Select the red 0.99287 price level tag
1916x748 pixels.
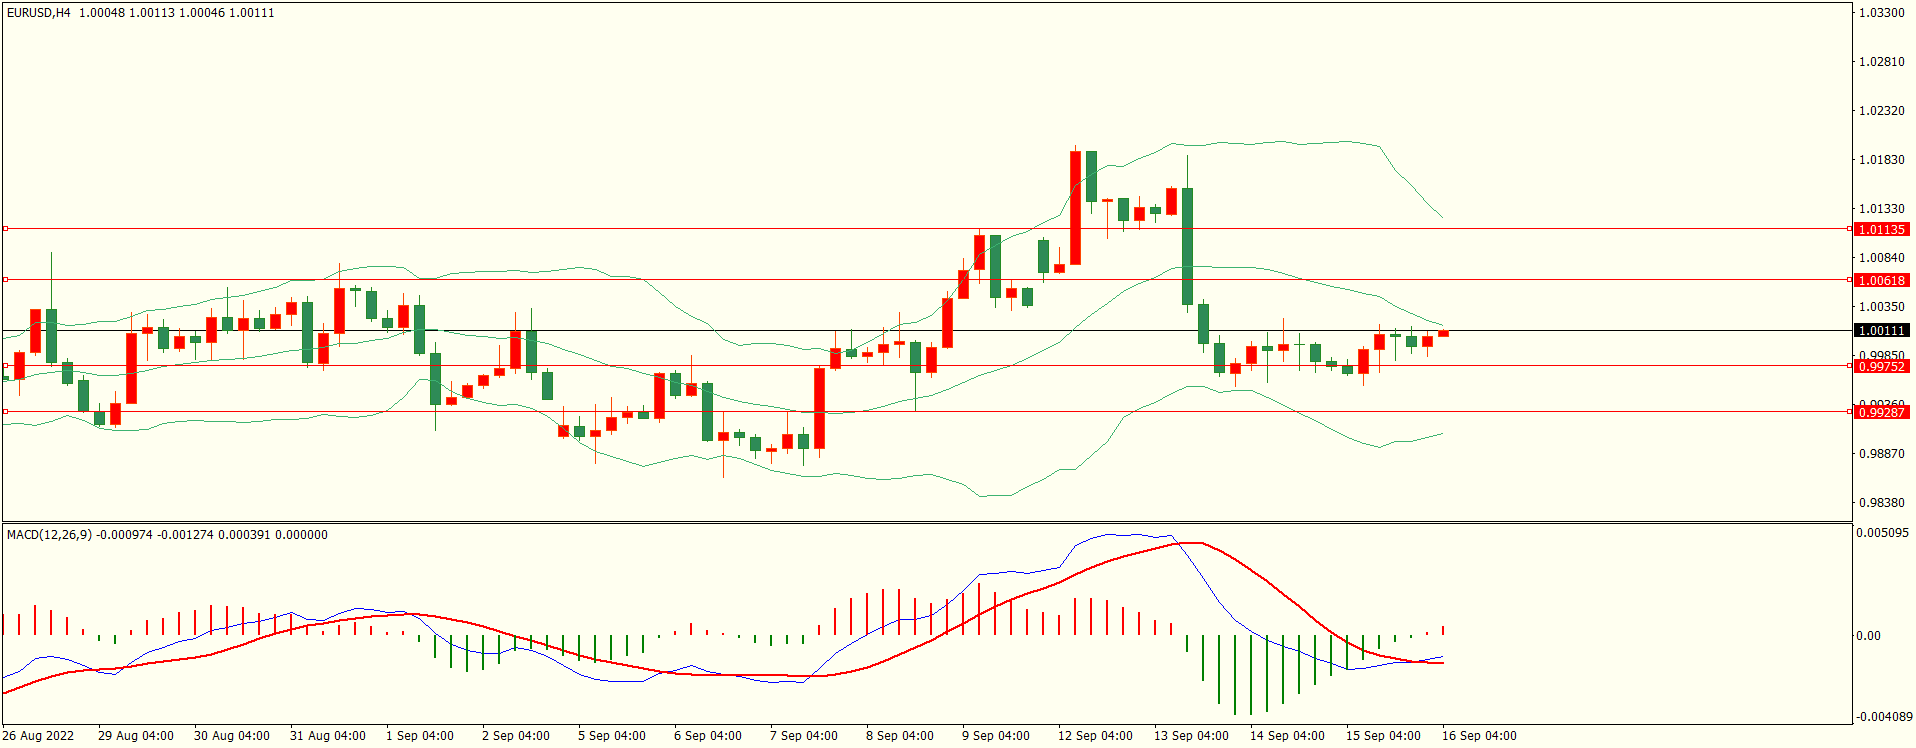[1881, 412]
